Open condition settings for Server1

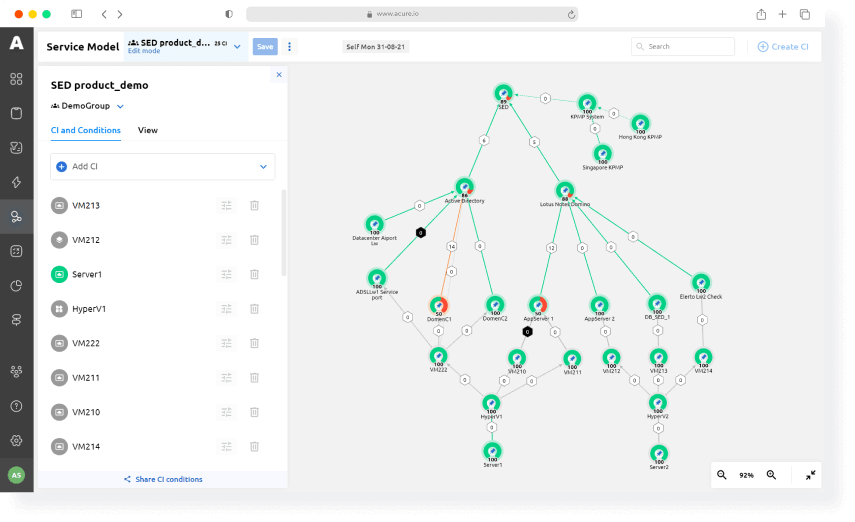point(226,274)
